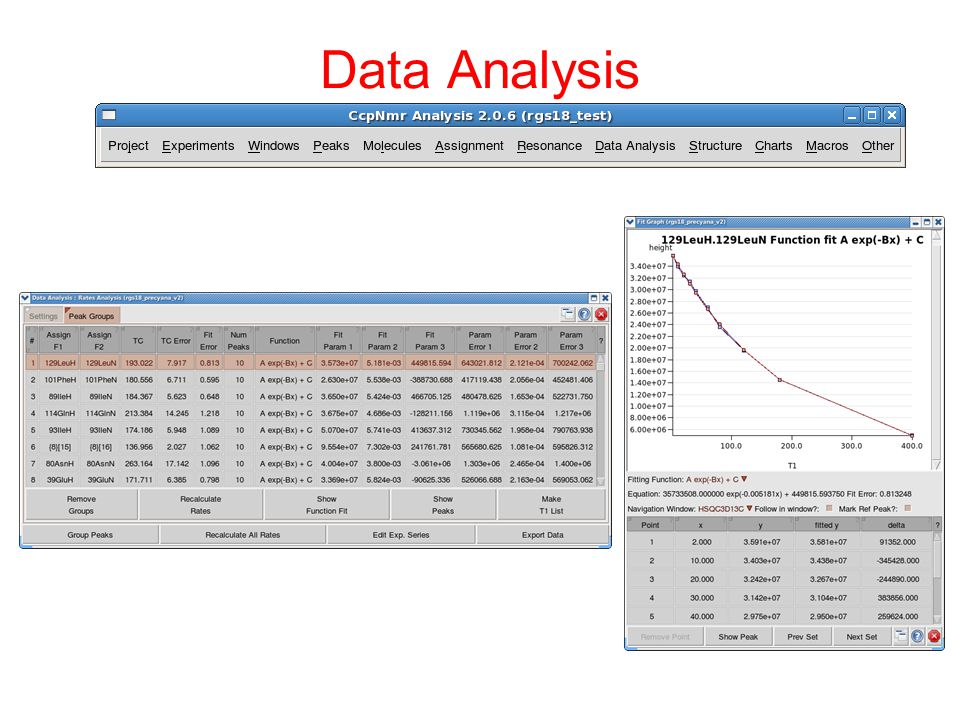Viewport: 960px width, 720px height.
Task: Select the 39GluH row cell
Action: (x=59, y=479)
